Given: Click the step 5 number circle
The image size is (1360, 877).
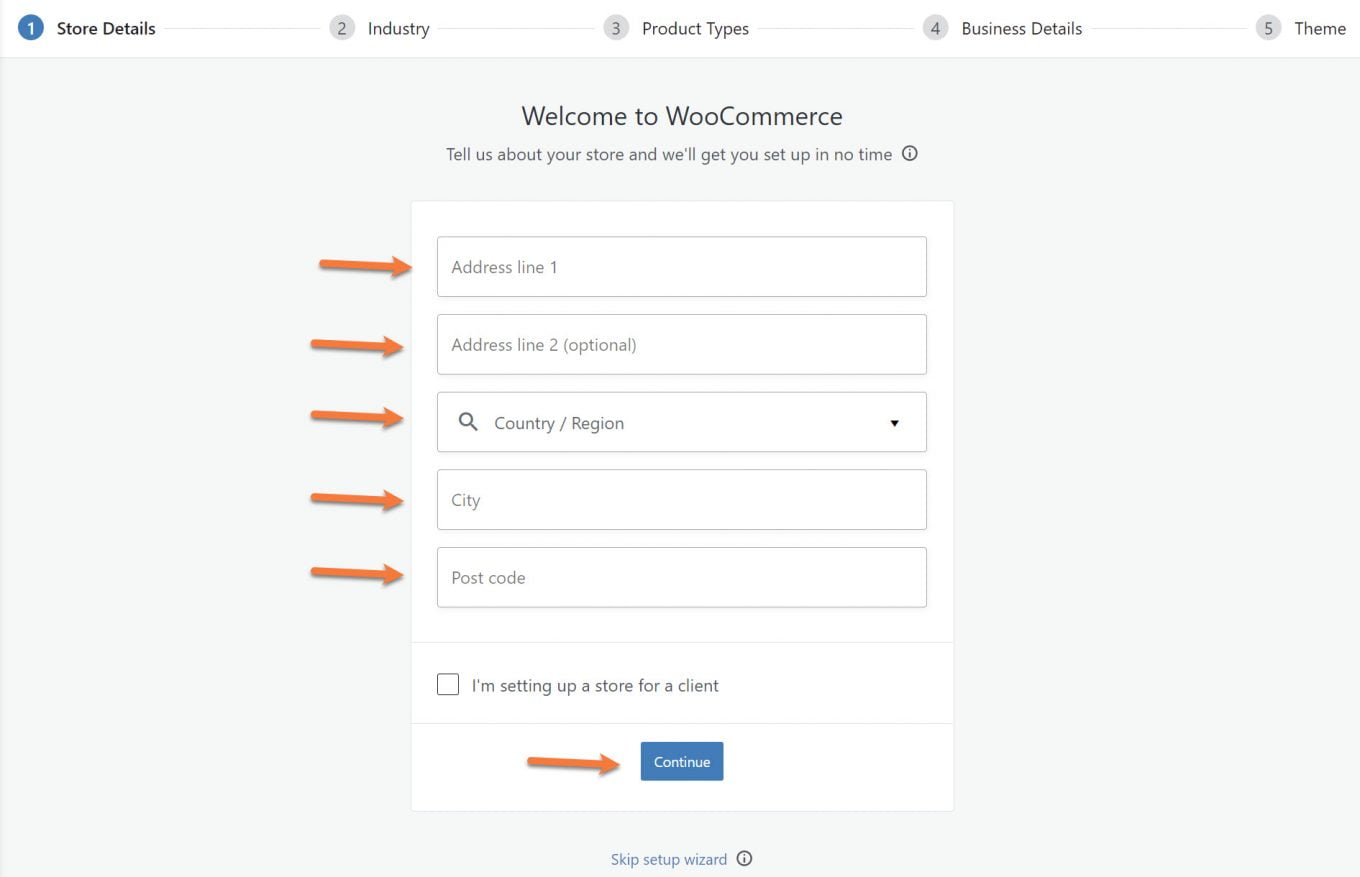Looking at the screenshot, I should coord(1268,28).
